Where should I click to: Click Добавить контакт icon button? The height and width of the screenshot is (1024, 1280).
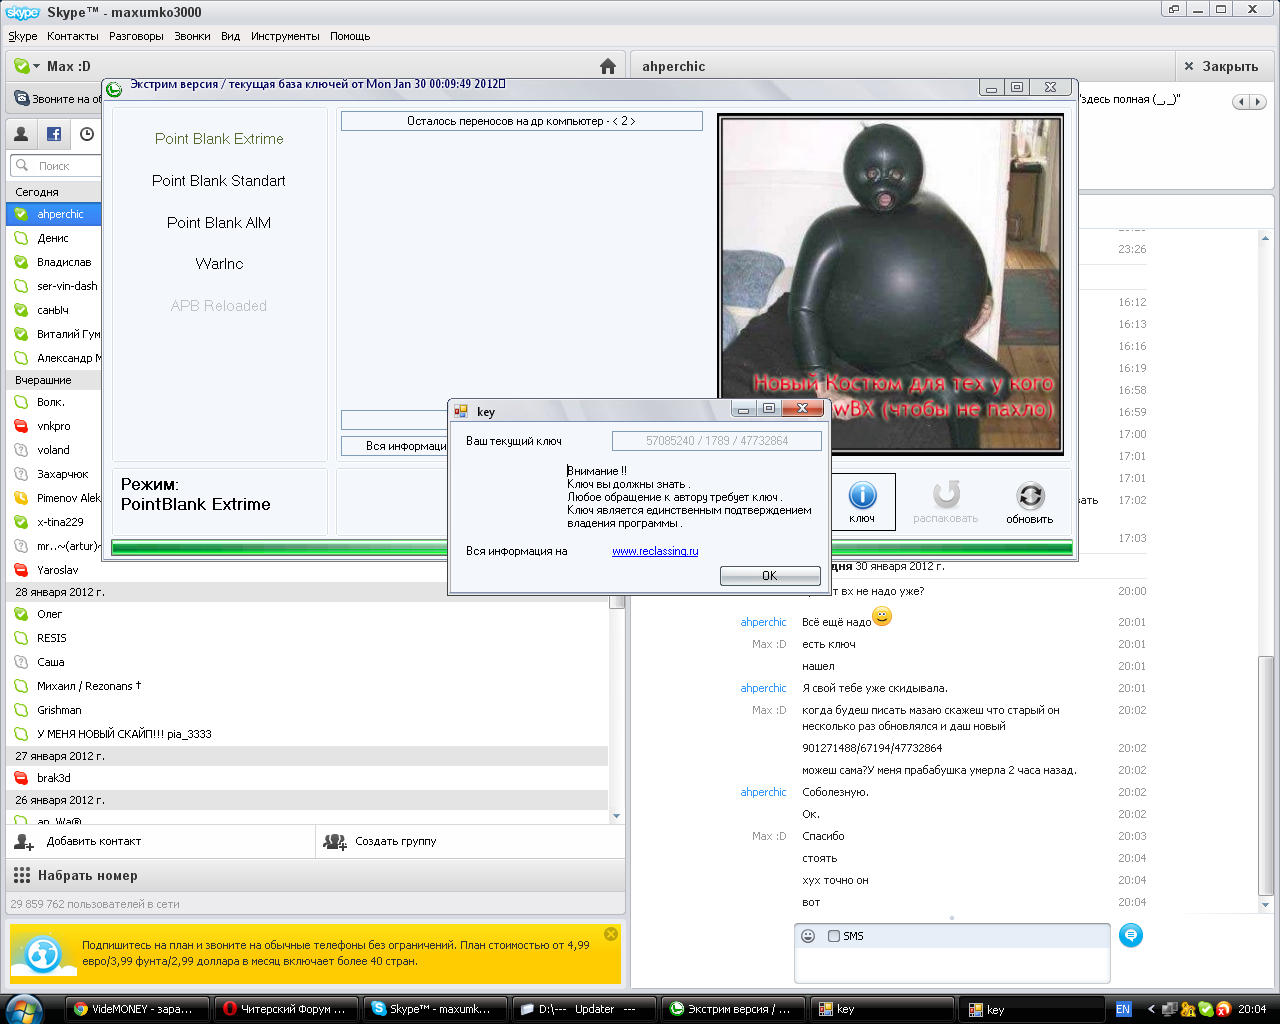24,842
